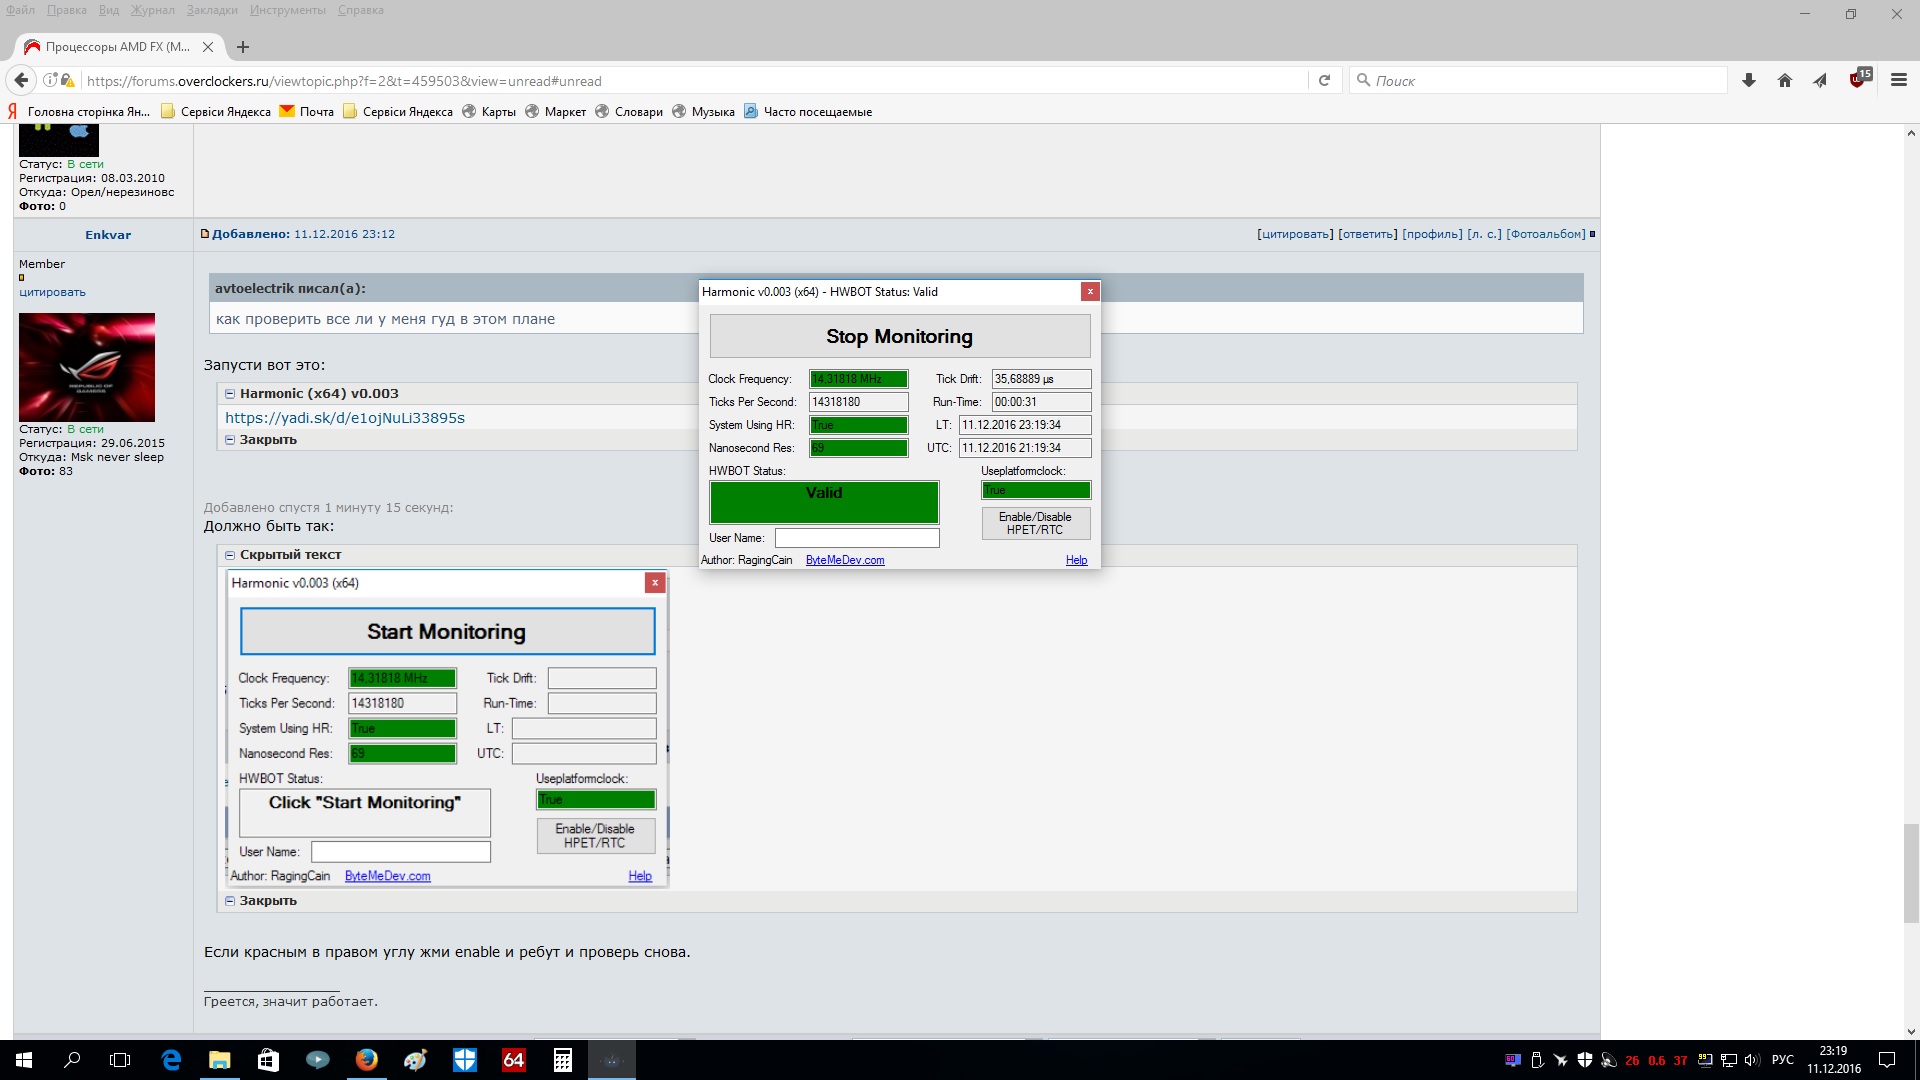The width and height of the screenshot is (1920, 1080).
Task: Stop monitoring in the Harmonic window
Action: (x=899, y=337)
